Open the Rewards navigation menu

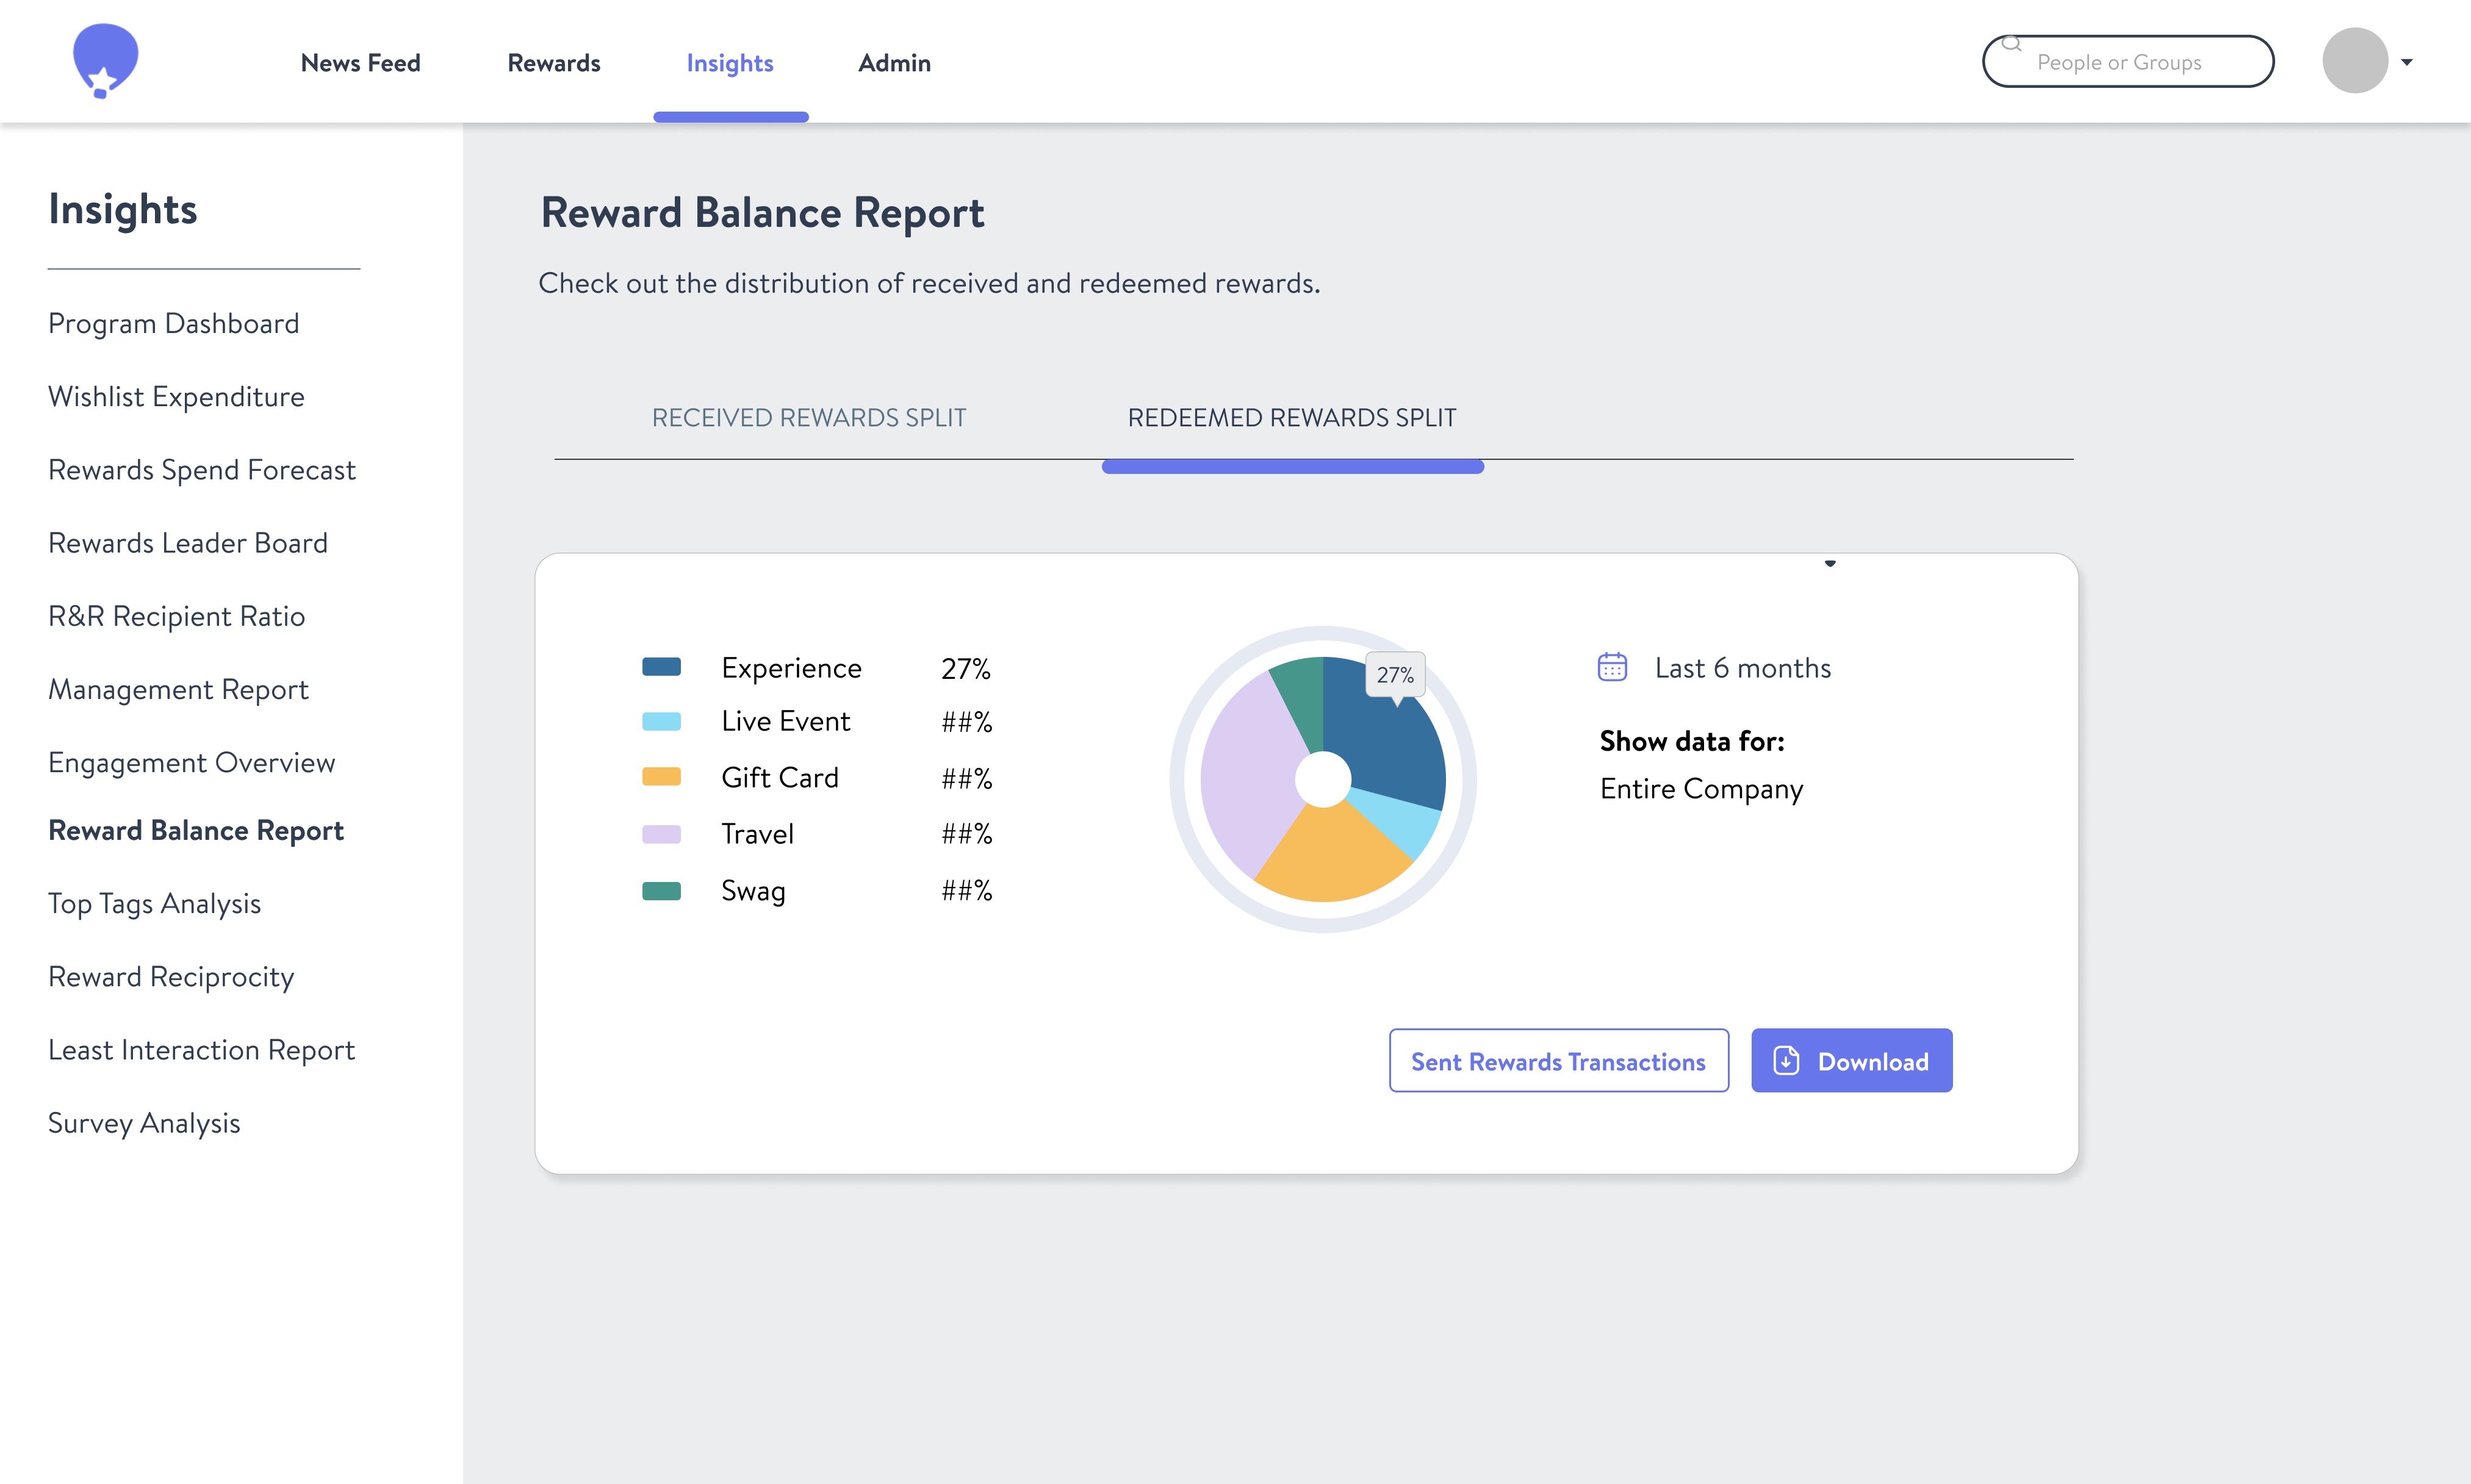(553, 63)
